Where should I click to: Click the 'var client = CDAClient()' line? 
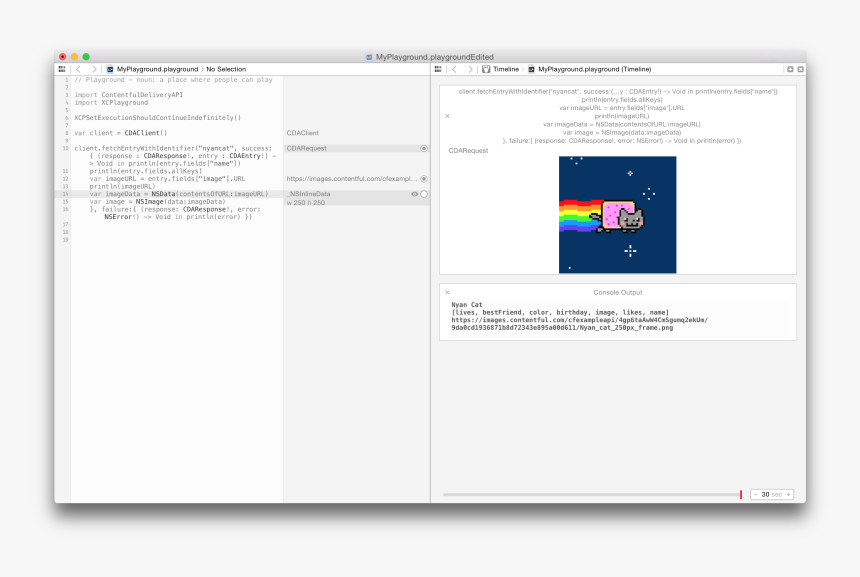121,133
